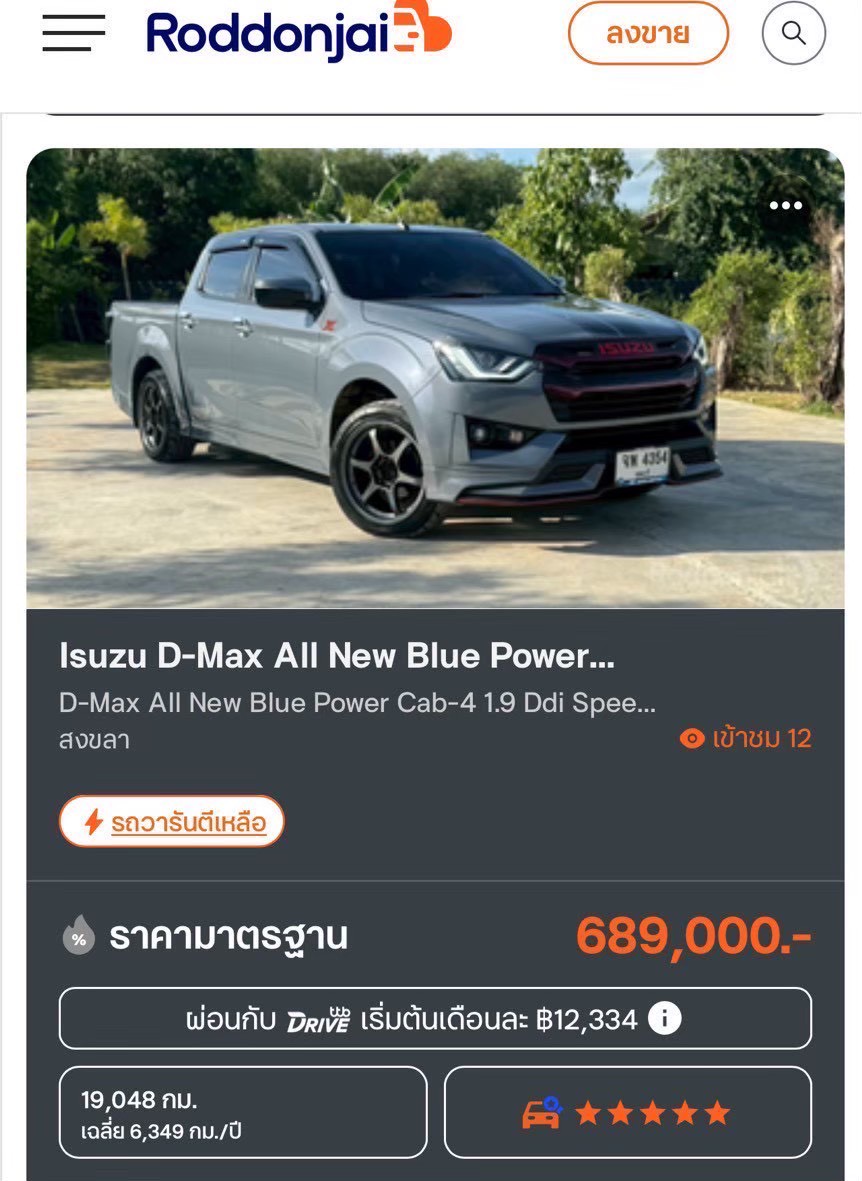The height and width of the screenshot is (1181, 862).
Task: Click the Roddonjai logo
Action: coord(299,32)
